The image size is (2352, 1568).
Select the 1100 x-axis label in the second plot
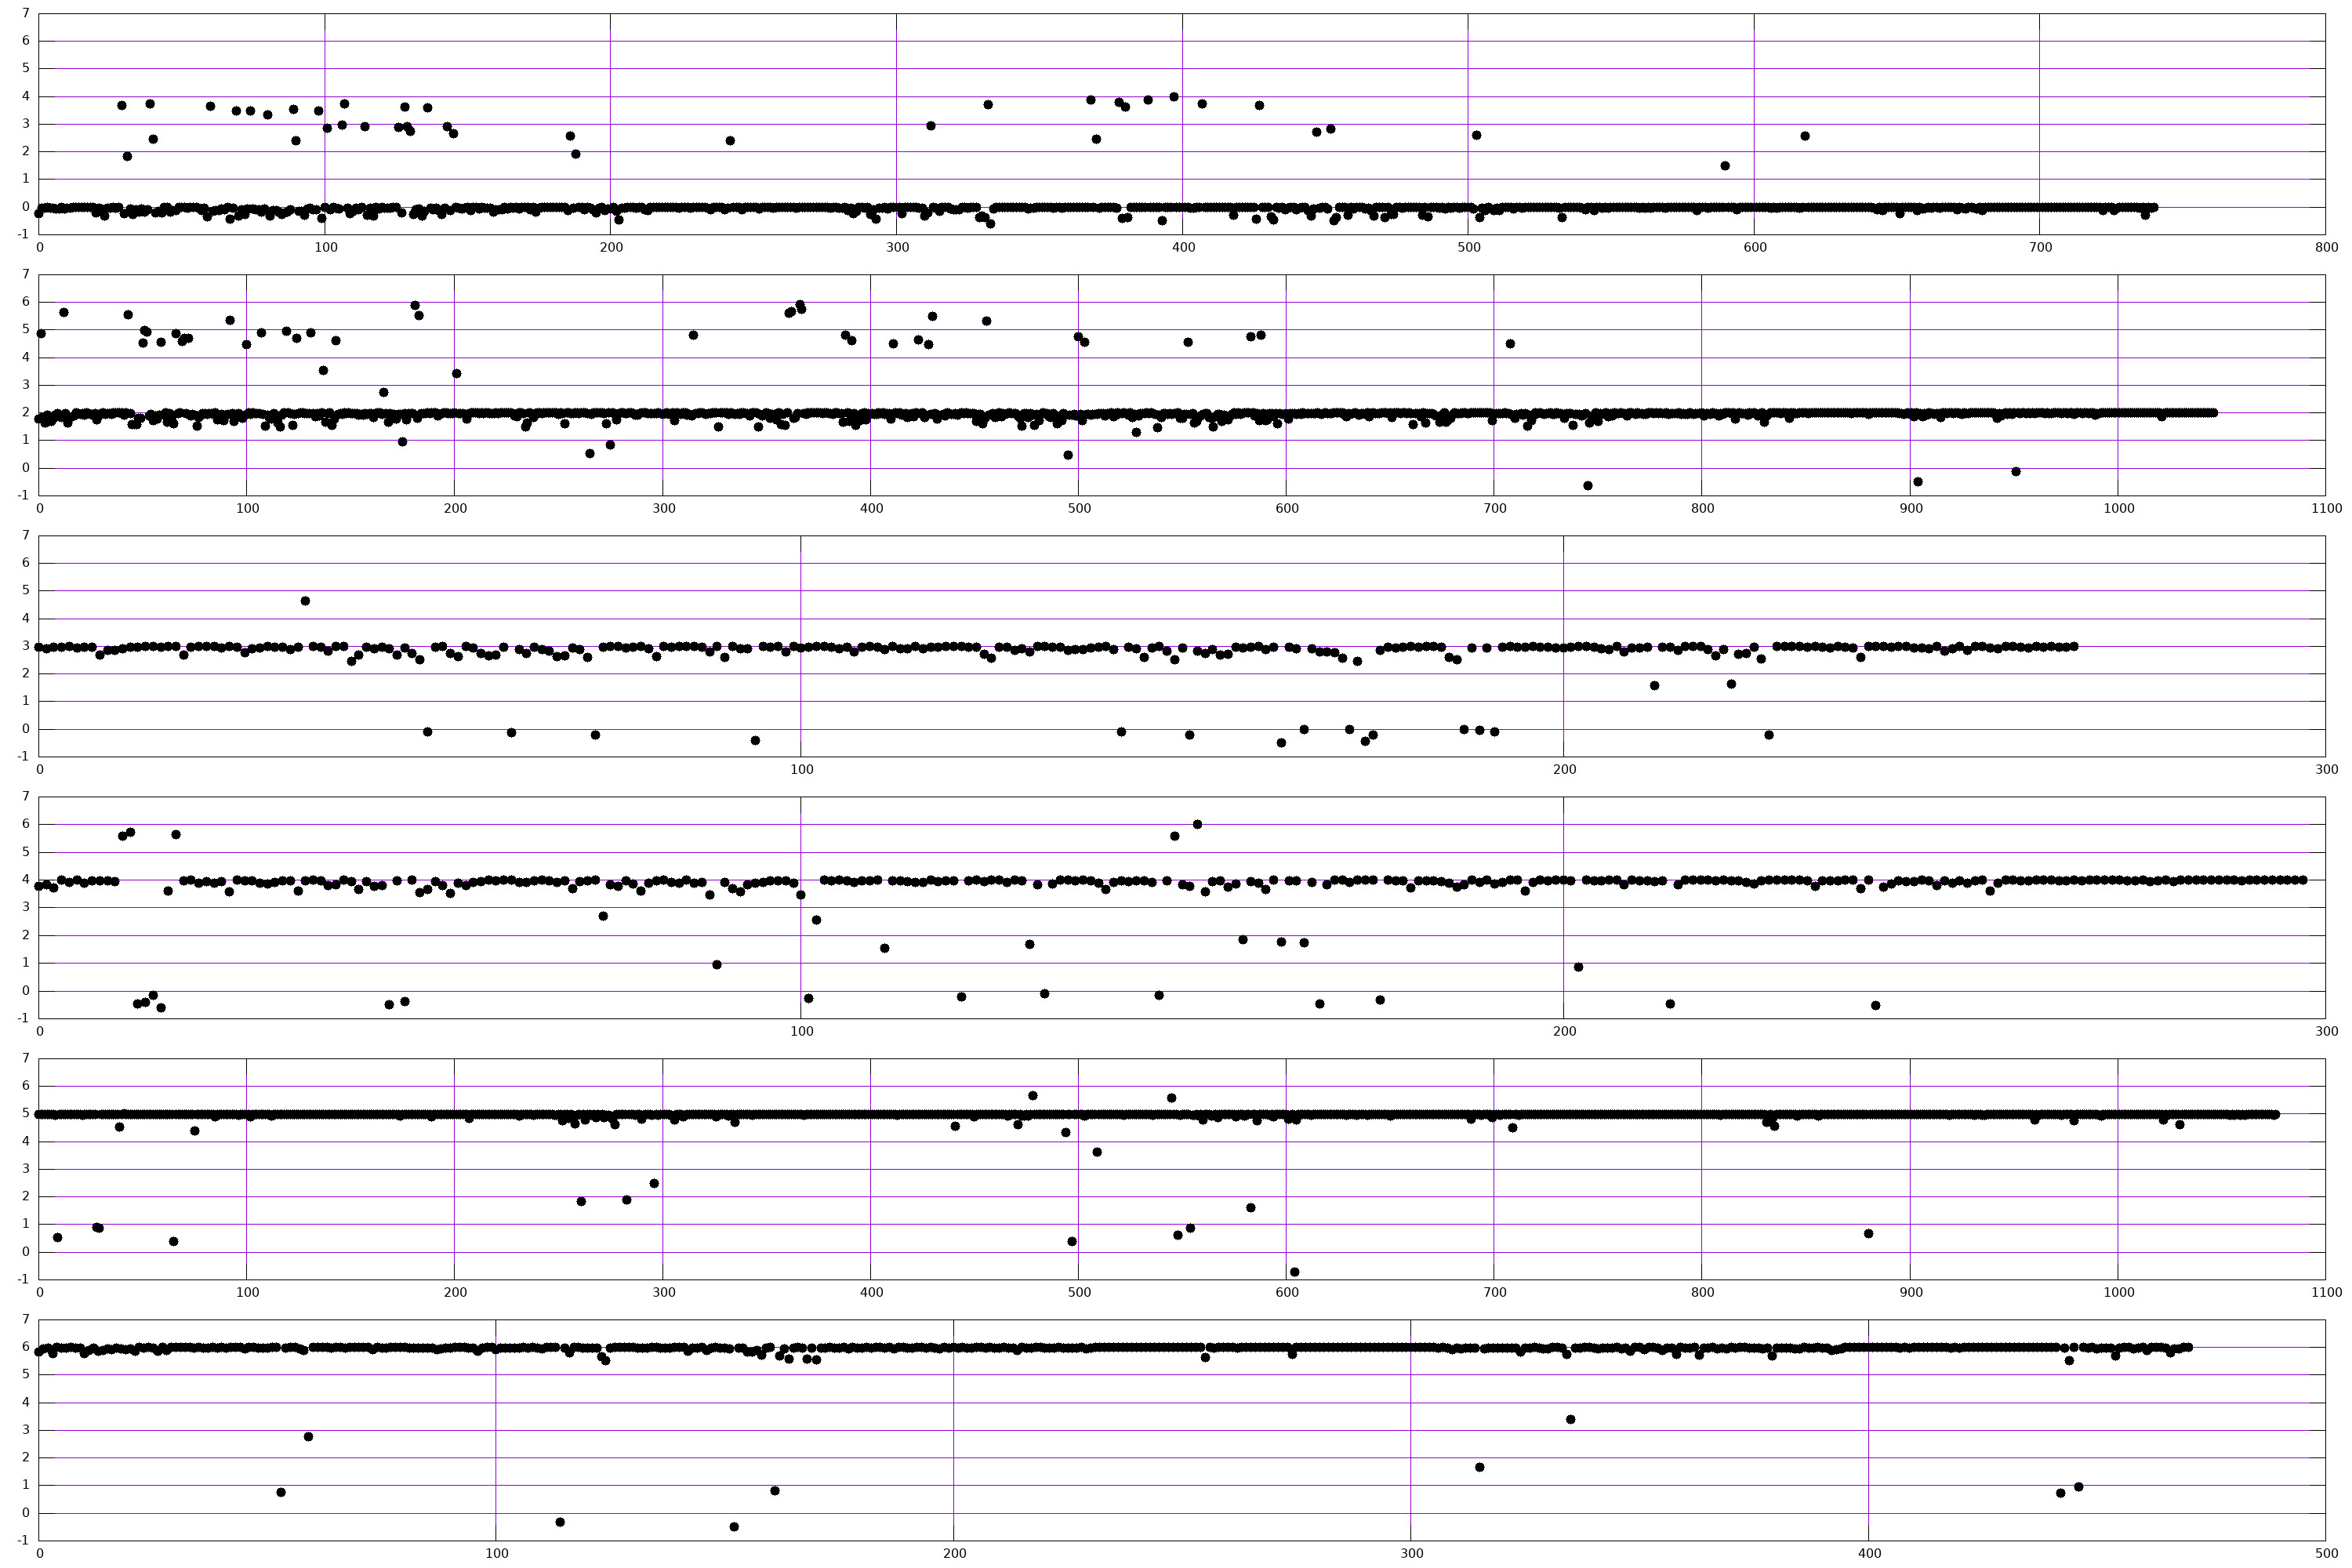(x=2326, y=508)
